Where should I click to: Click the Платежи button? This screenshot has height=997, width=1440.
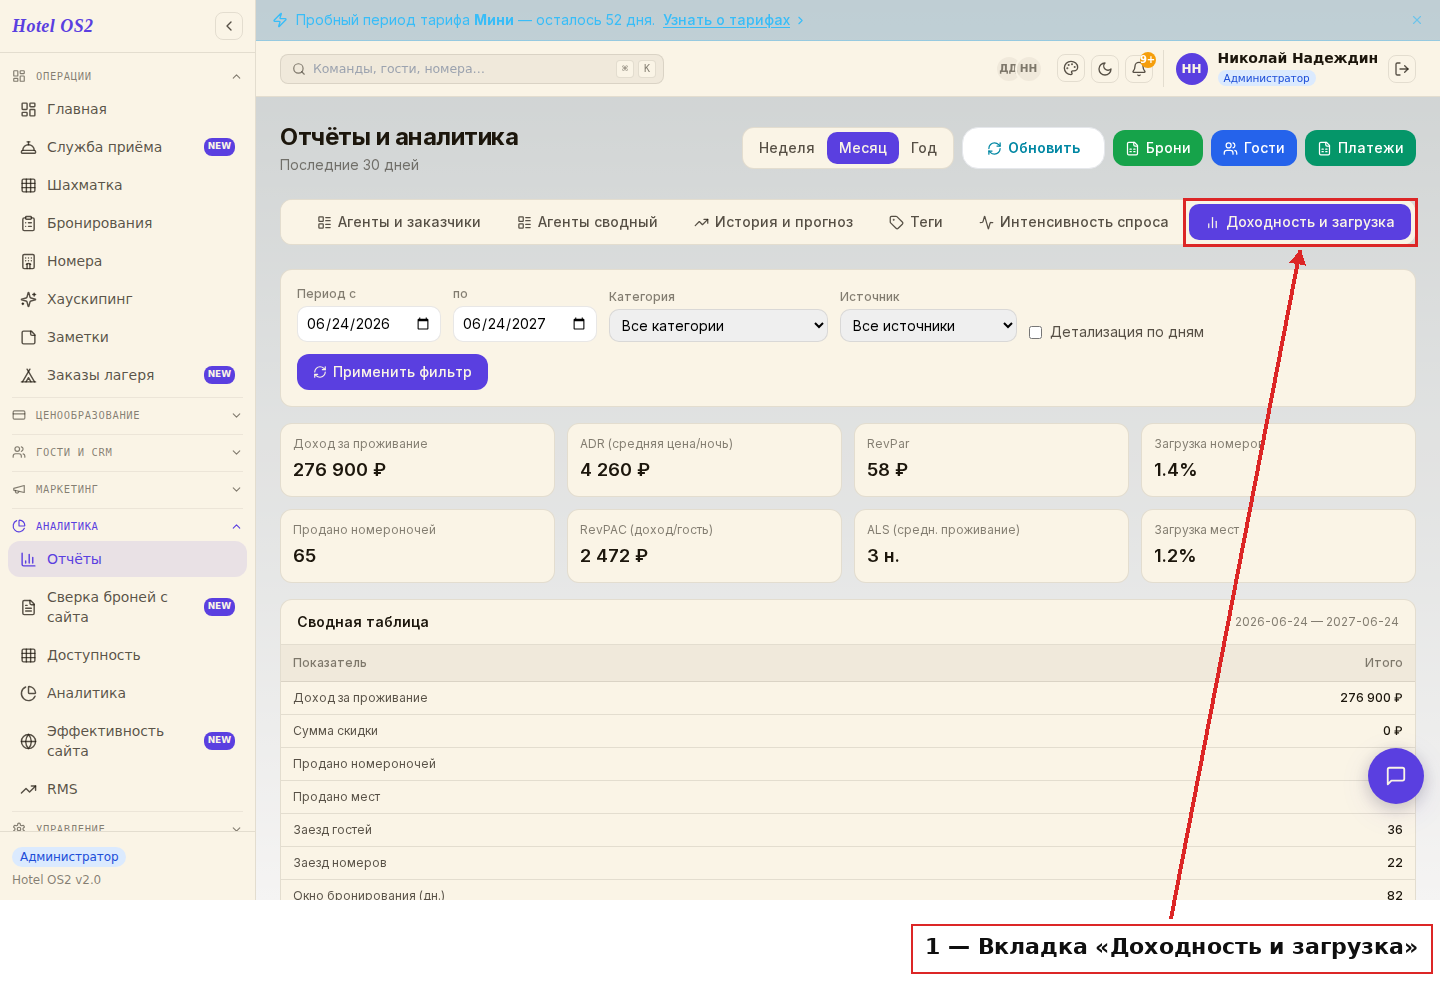click(x=1360, y=148)
